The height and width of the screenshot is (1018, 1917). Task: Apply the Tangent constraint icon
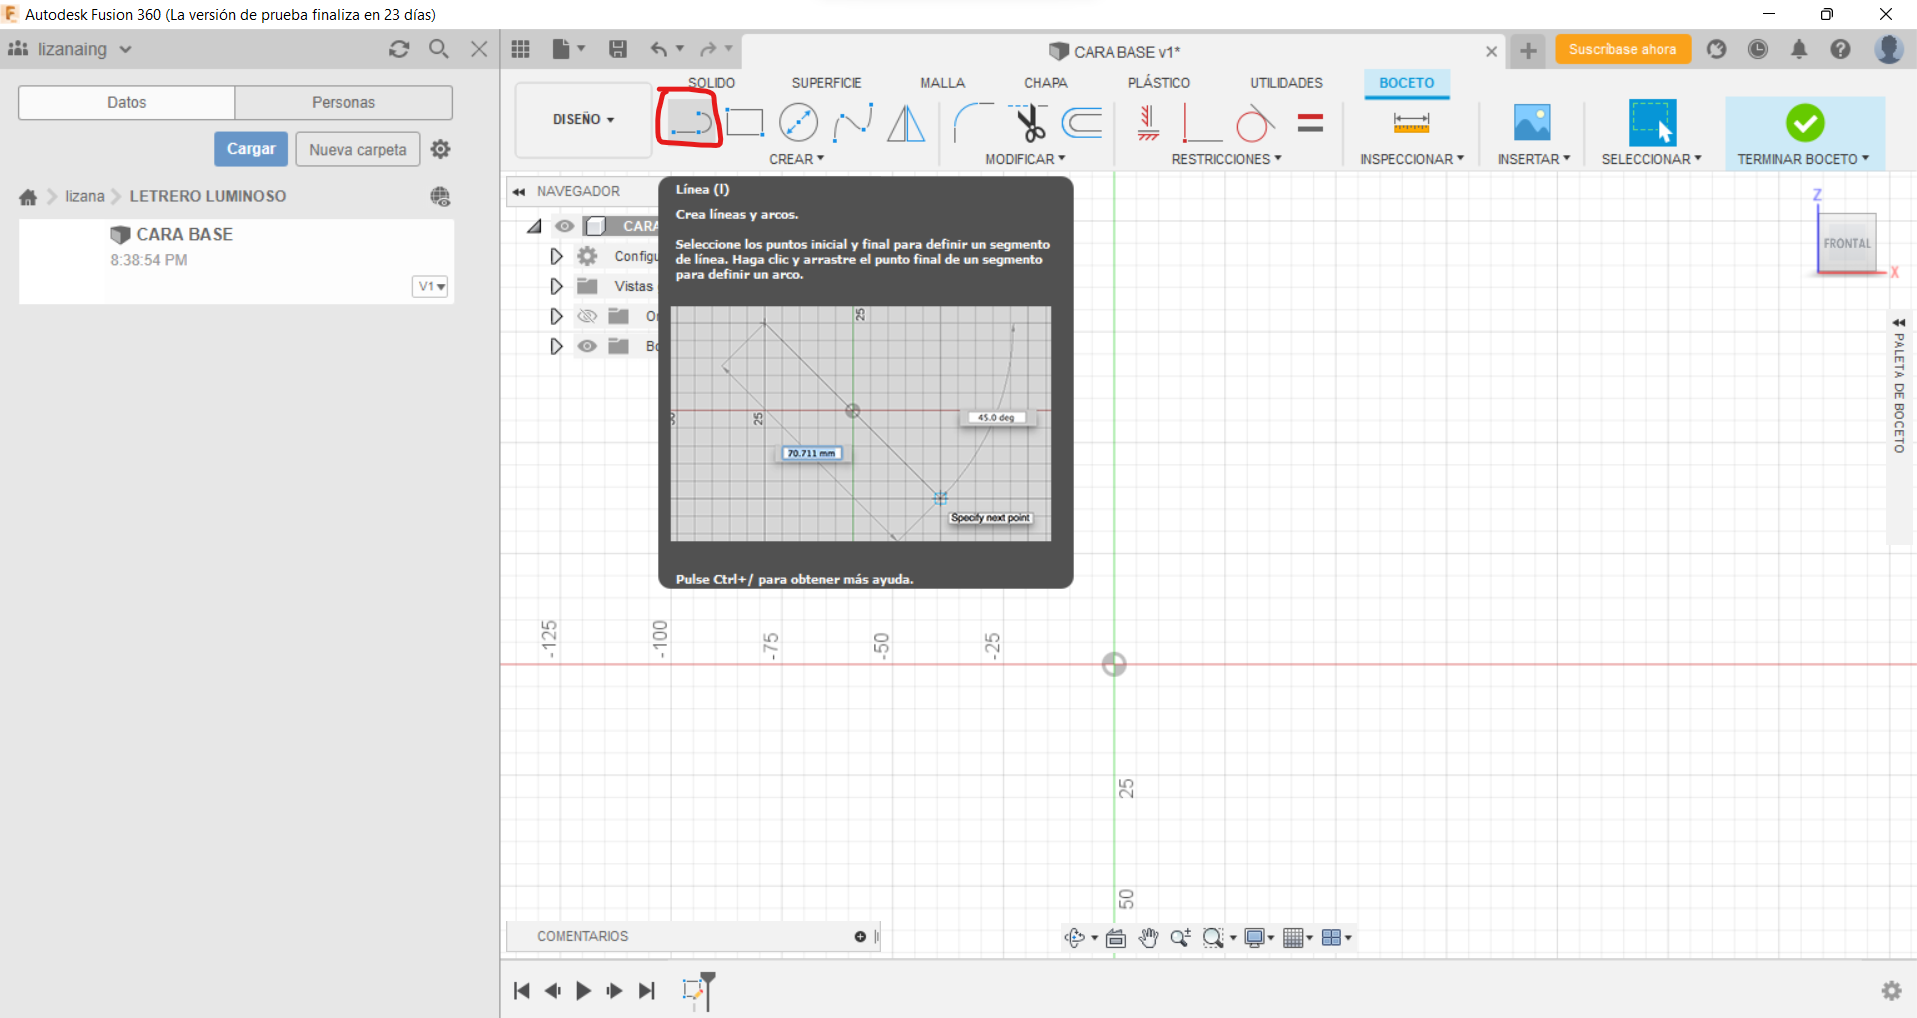click(x=1255, y=123)
